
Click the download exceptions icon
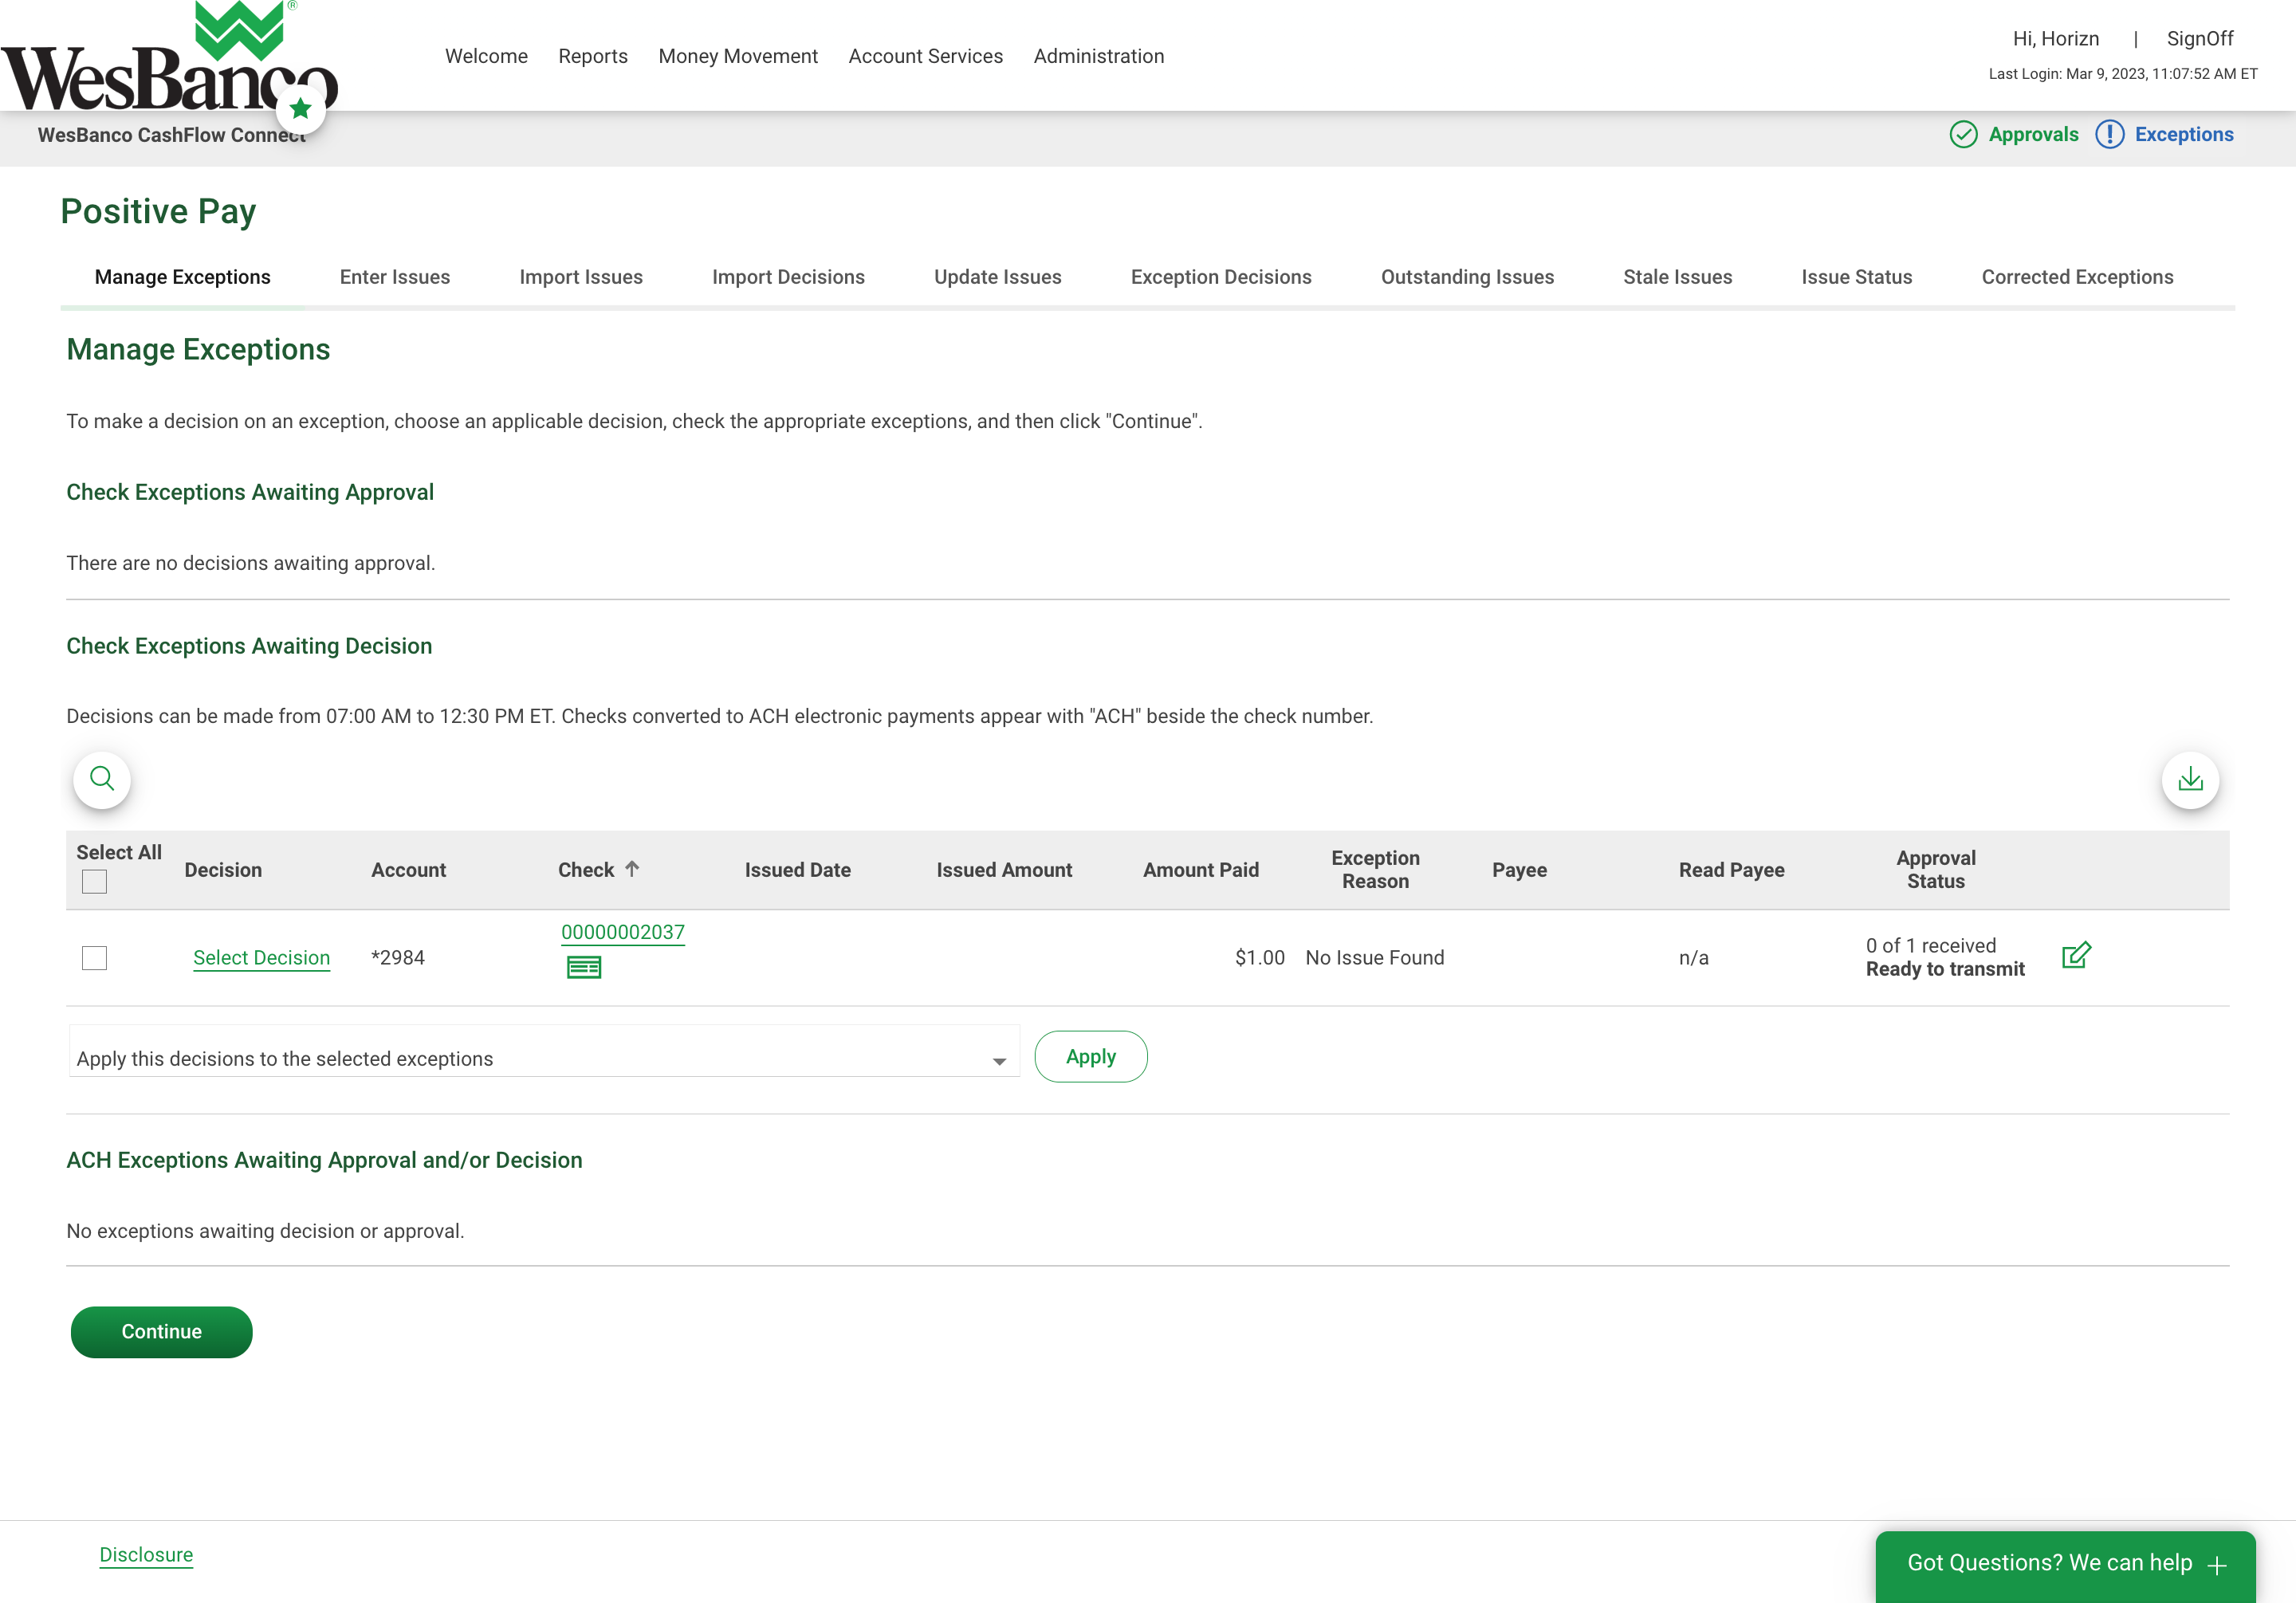click(2190, 779)
